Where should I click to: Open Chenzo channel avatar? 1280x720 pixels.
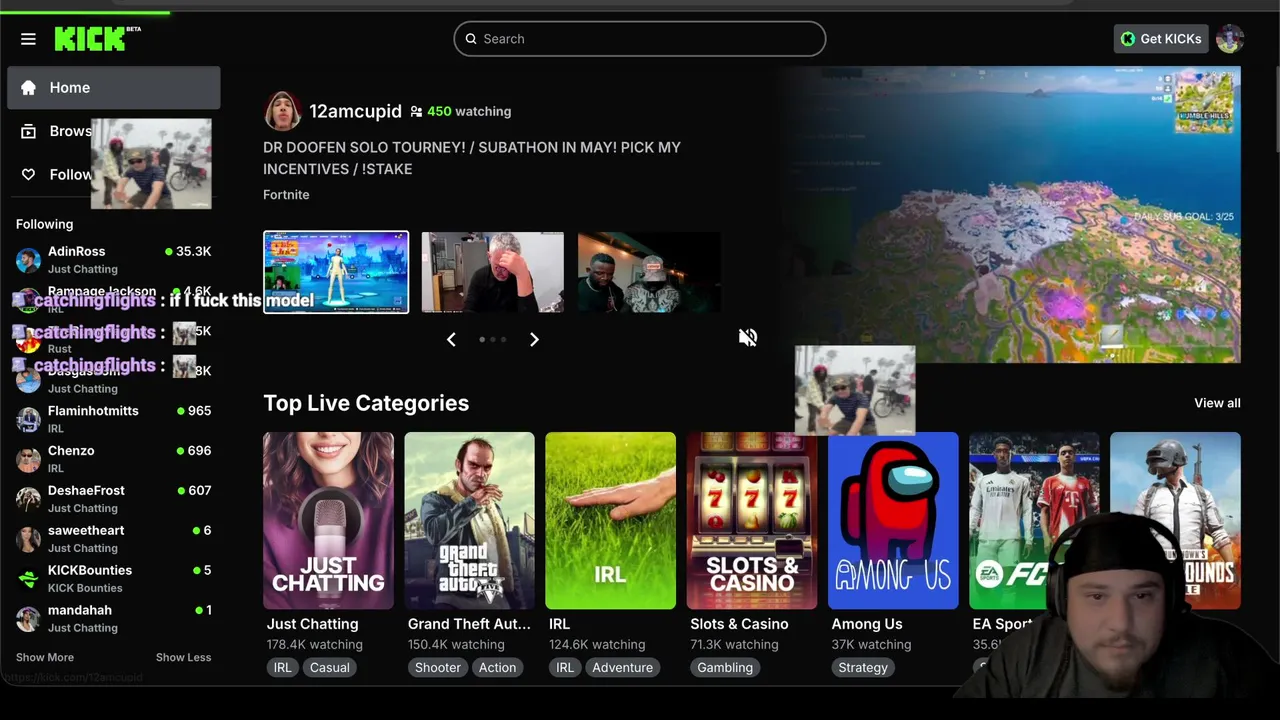[x=29, y=459]
